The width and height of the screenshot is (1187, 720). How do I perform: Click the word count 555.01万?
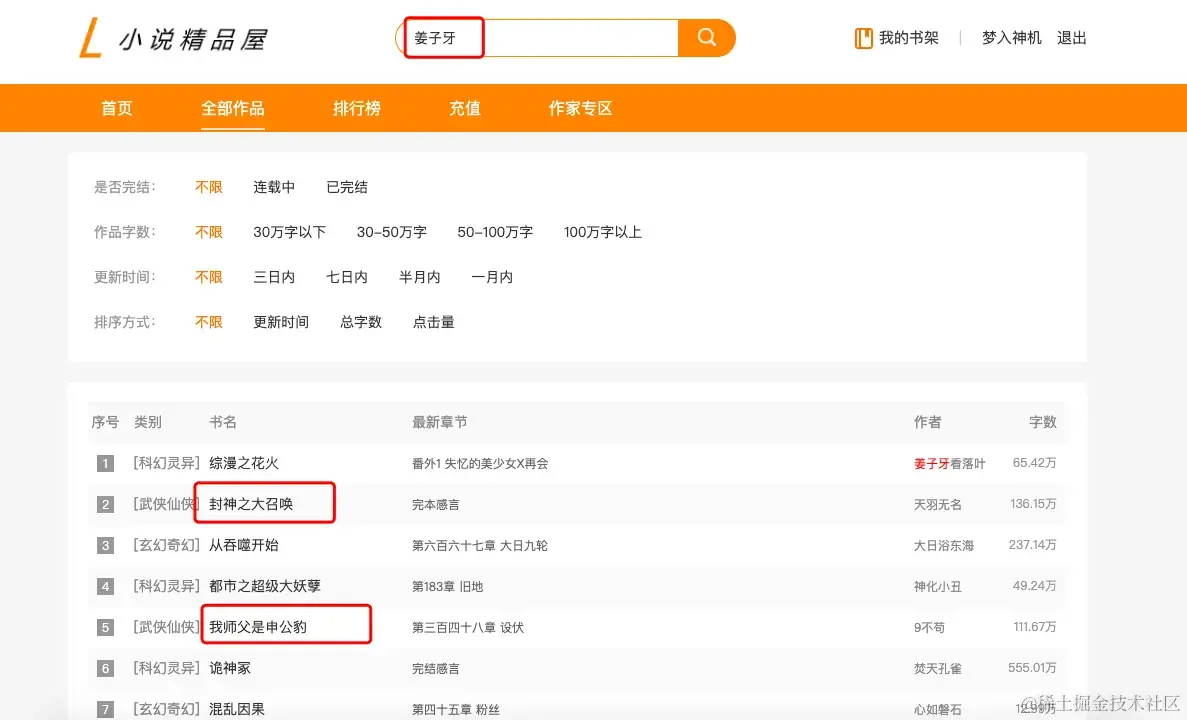[1032, 668]
